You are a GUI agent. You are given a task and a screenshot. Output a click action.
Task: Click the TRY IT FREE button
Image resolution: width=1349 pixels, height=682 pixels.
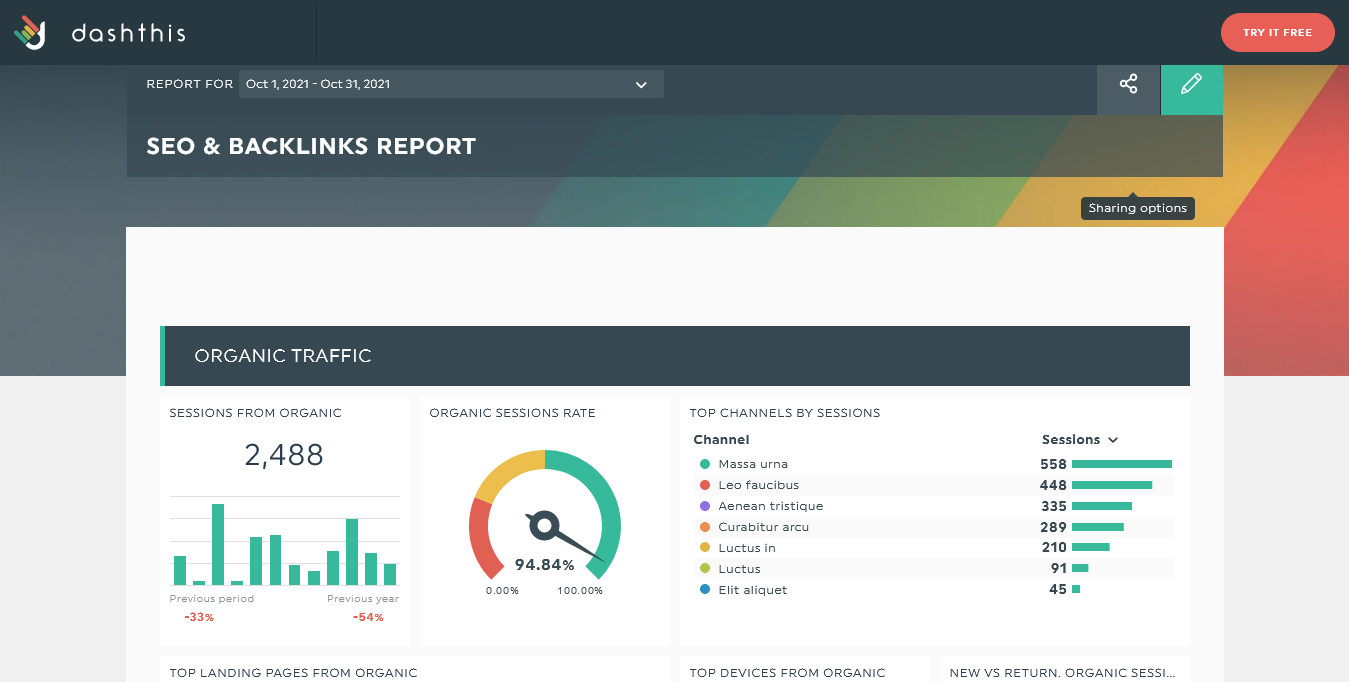1277,33
